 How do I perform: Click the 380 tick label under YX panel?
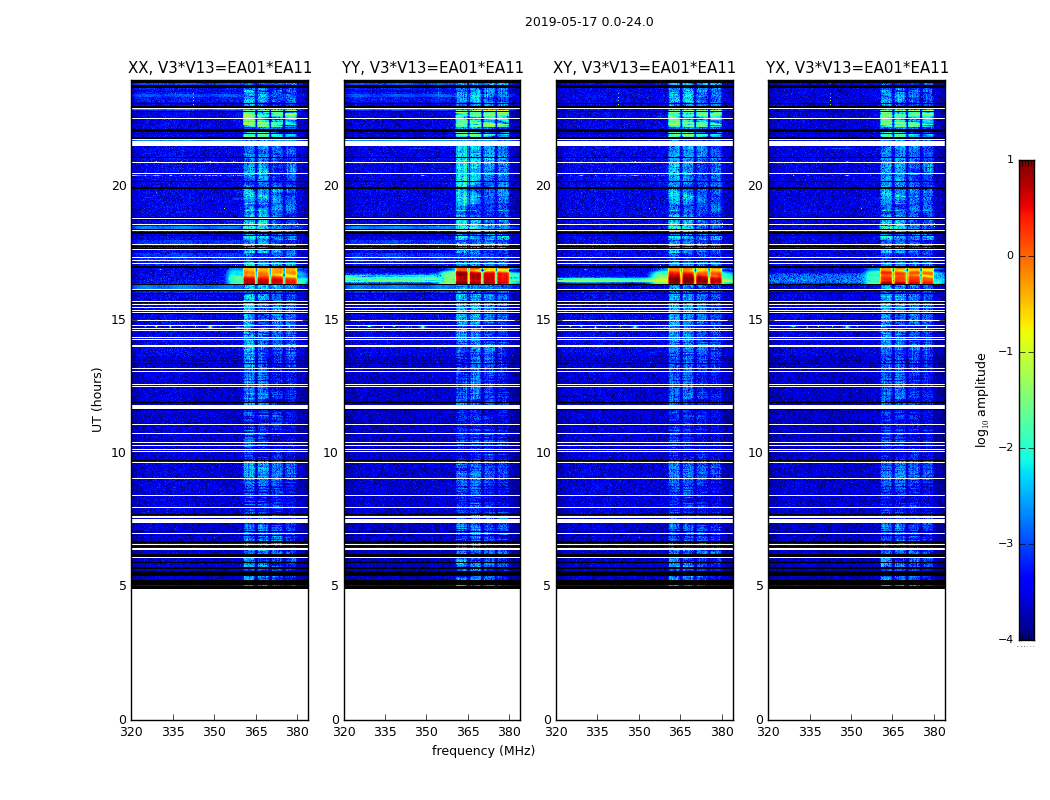point(934,732)
